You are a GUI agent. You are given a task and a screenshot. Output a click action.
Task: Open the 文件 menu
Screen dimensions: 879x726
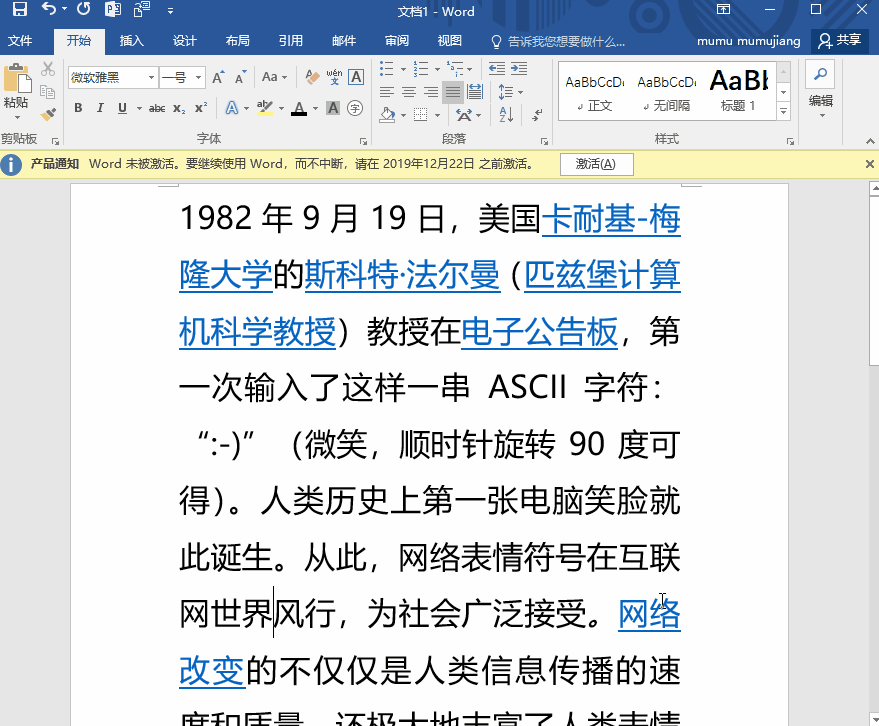20,41
